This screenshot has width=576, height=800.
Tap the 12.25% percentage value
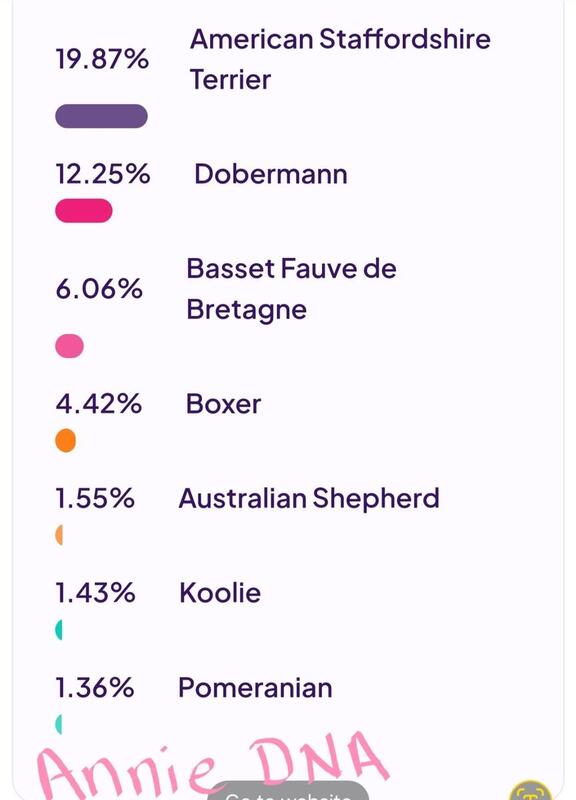[103, 174]
